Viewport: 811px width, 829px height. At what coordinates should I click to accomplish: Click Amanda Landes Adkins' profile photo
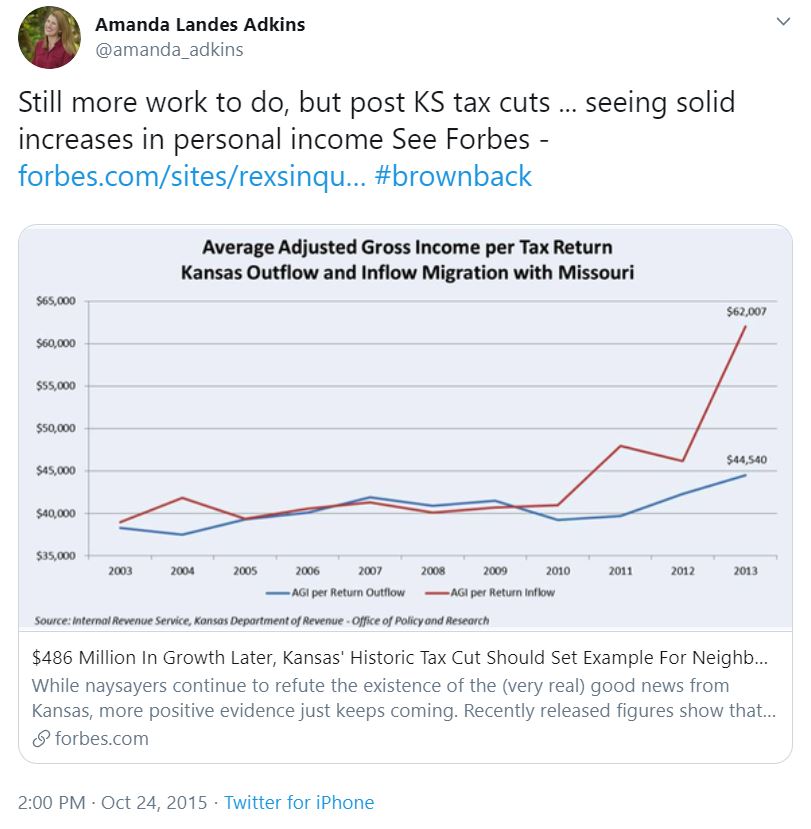click(x=49, y=37)
